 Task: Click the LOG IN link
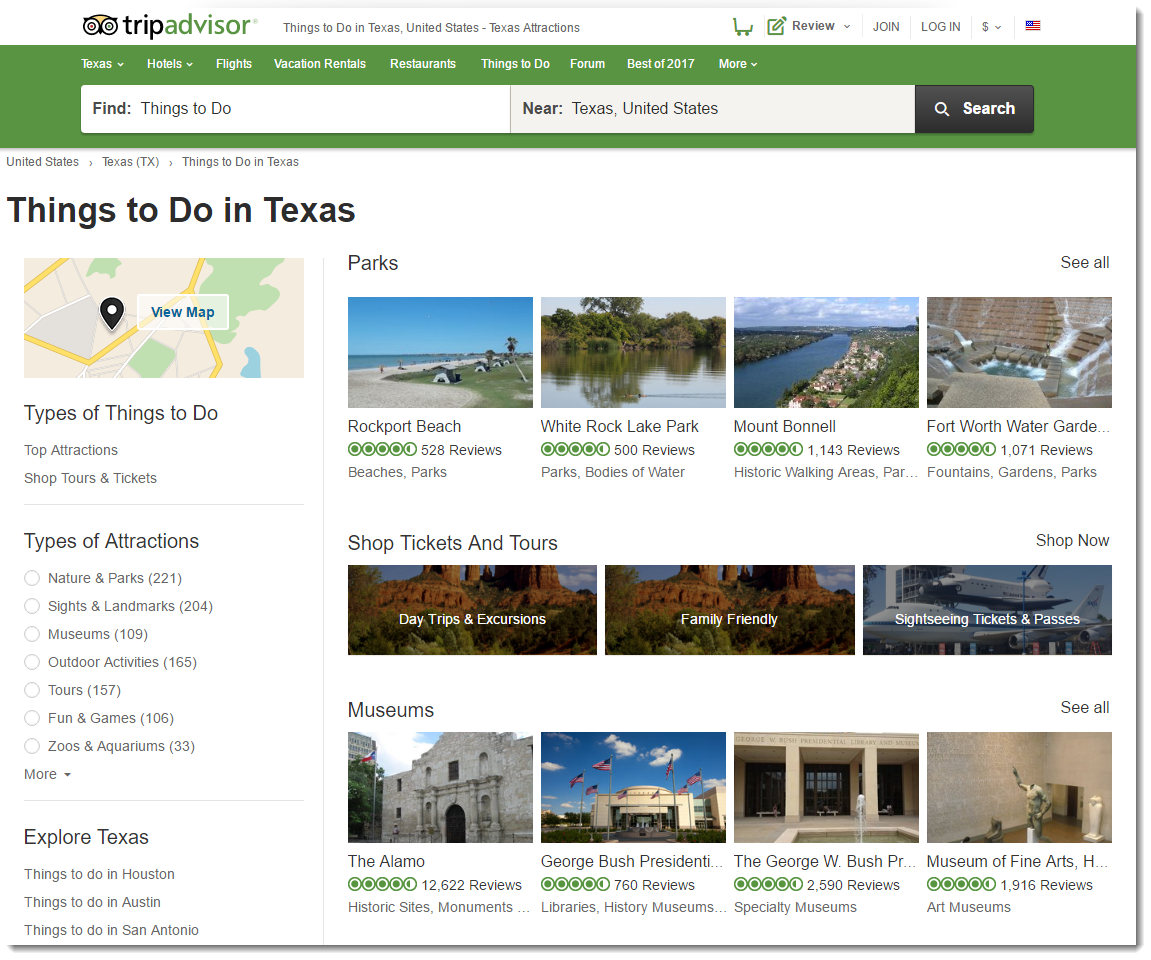coord(940,26)
